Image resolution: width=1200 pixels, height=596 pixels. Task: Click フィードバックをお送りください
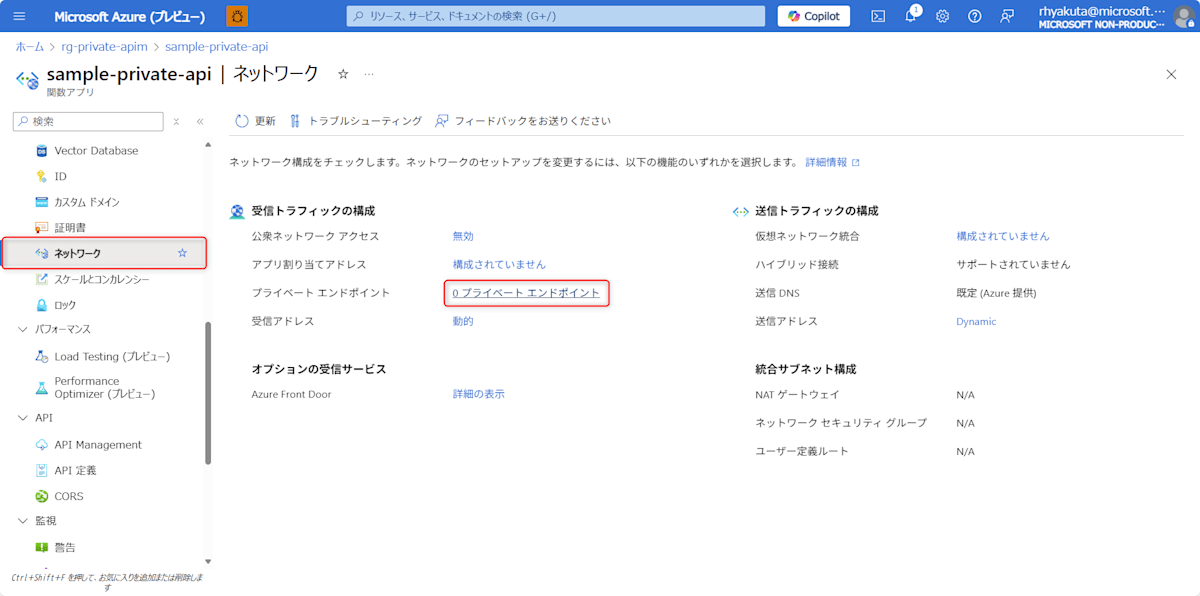pyautogui.click(x=523, y=121)
